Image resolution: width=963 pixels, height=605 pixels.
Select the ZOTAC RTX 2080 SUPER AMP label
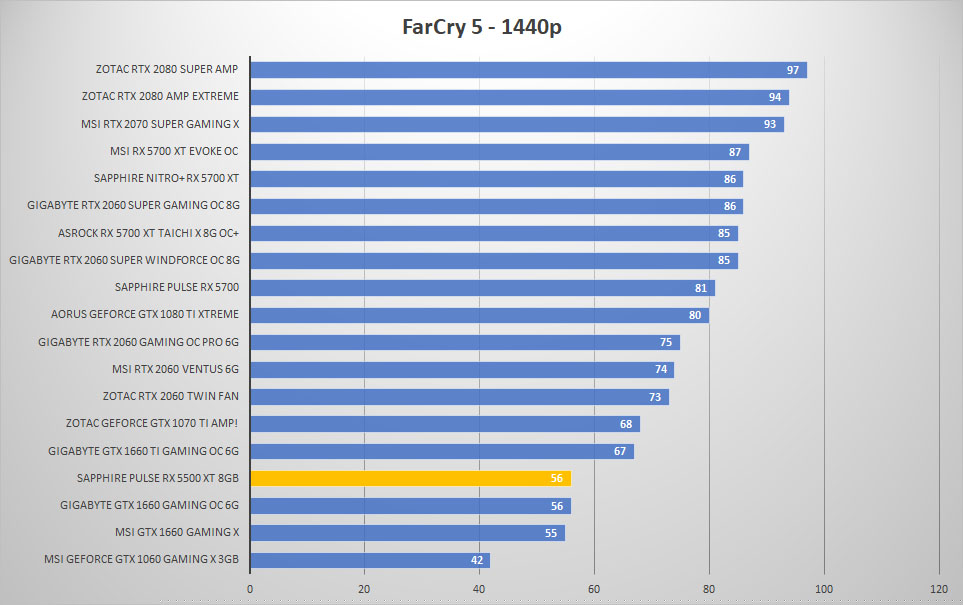coord(166,69)
